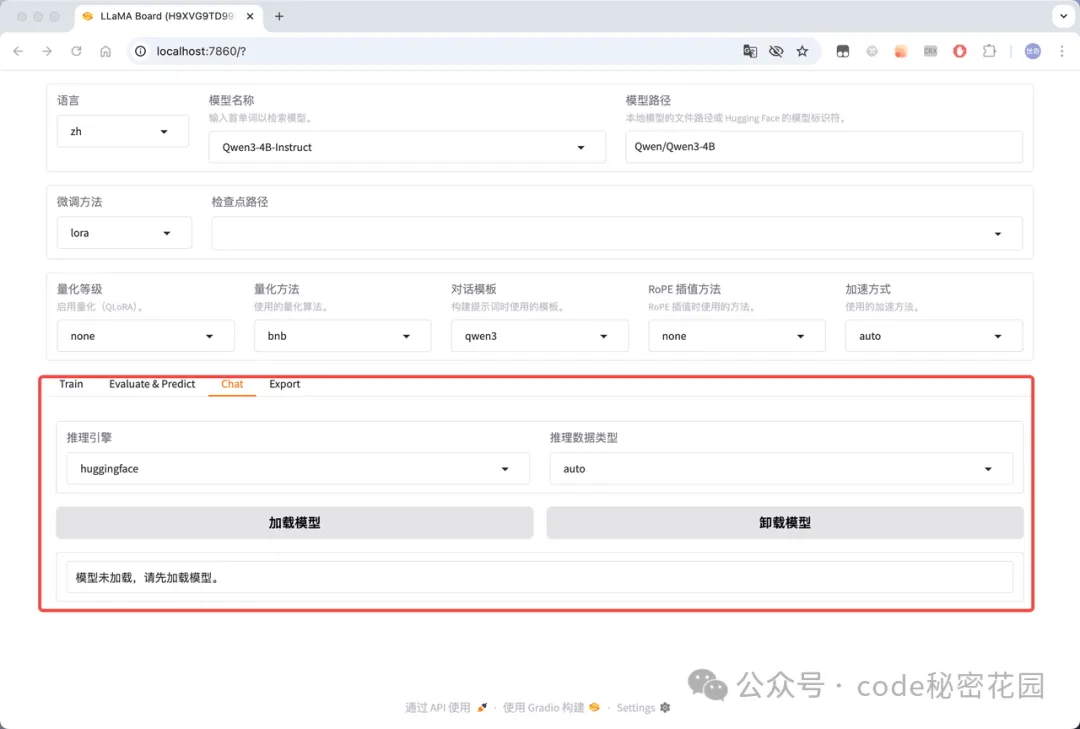Open Gradio Settings gear at footer
This screenshot has height=729, width=1080.
pos(665,708)
